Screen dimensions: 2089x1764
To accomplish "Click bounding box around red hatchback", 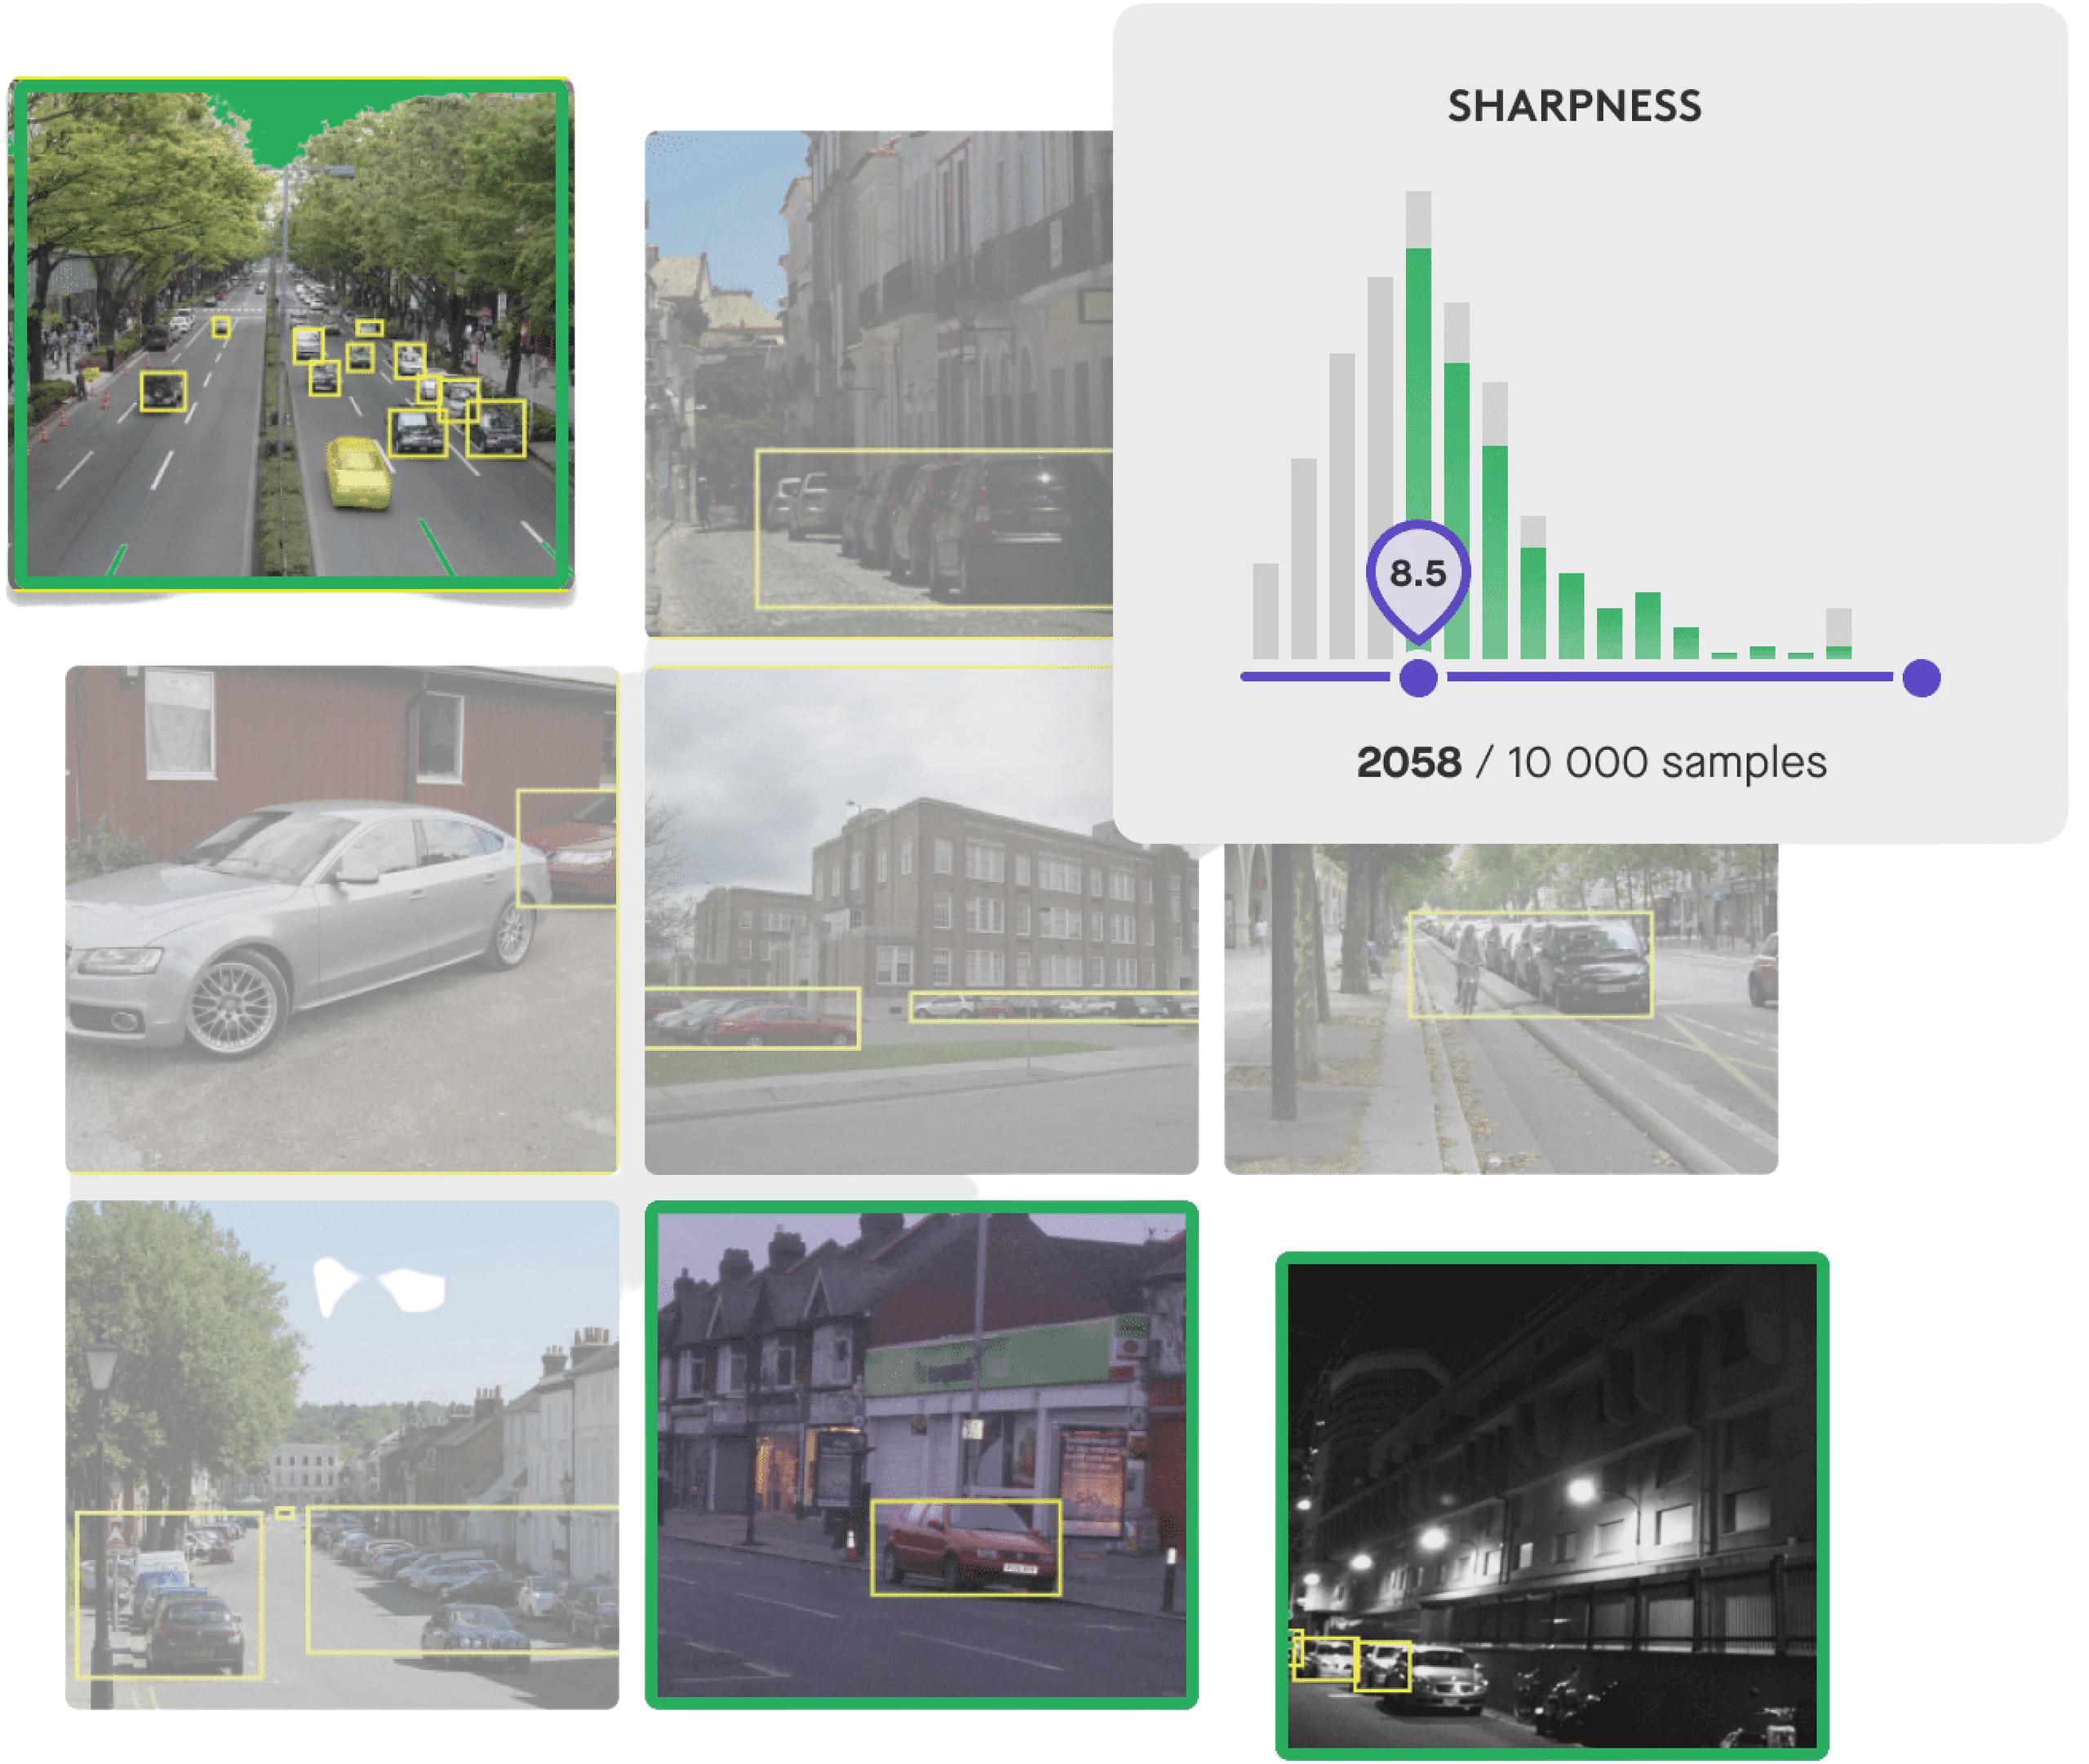I will [x=965, y=1547].
